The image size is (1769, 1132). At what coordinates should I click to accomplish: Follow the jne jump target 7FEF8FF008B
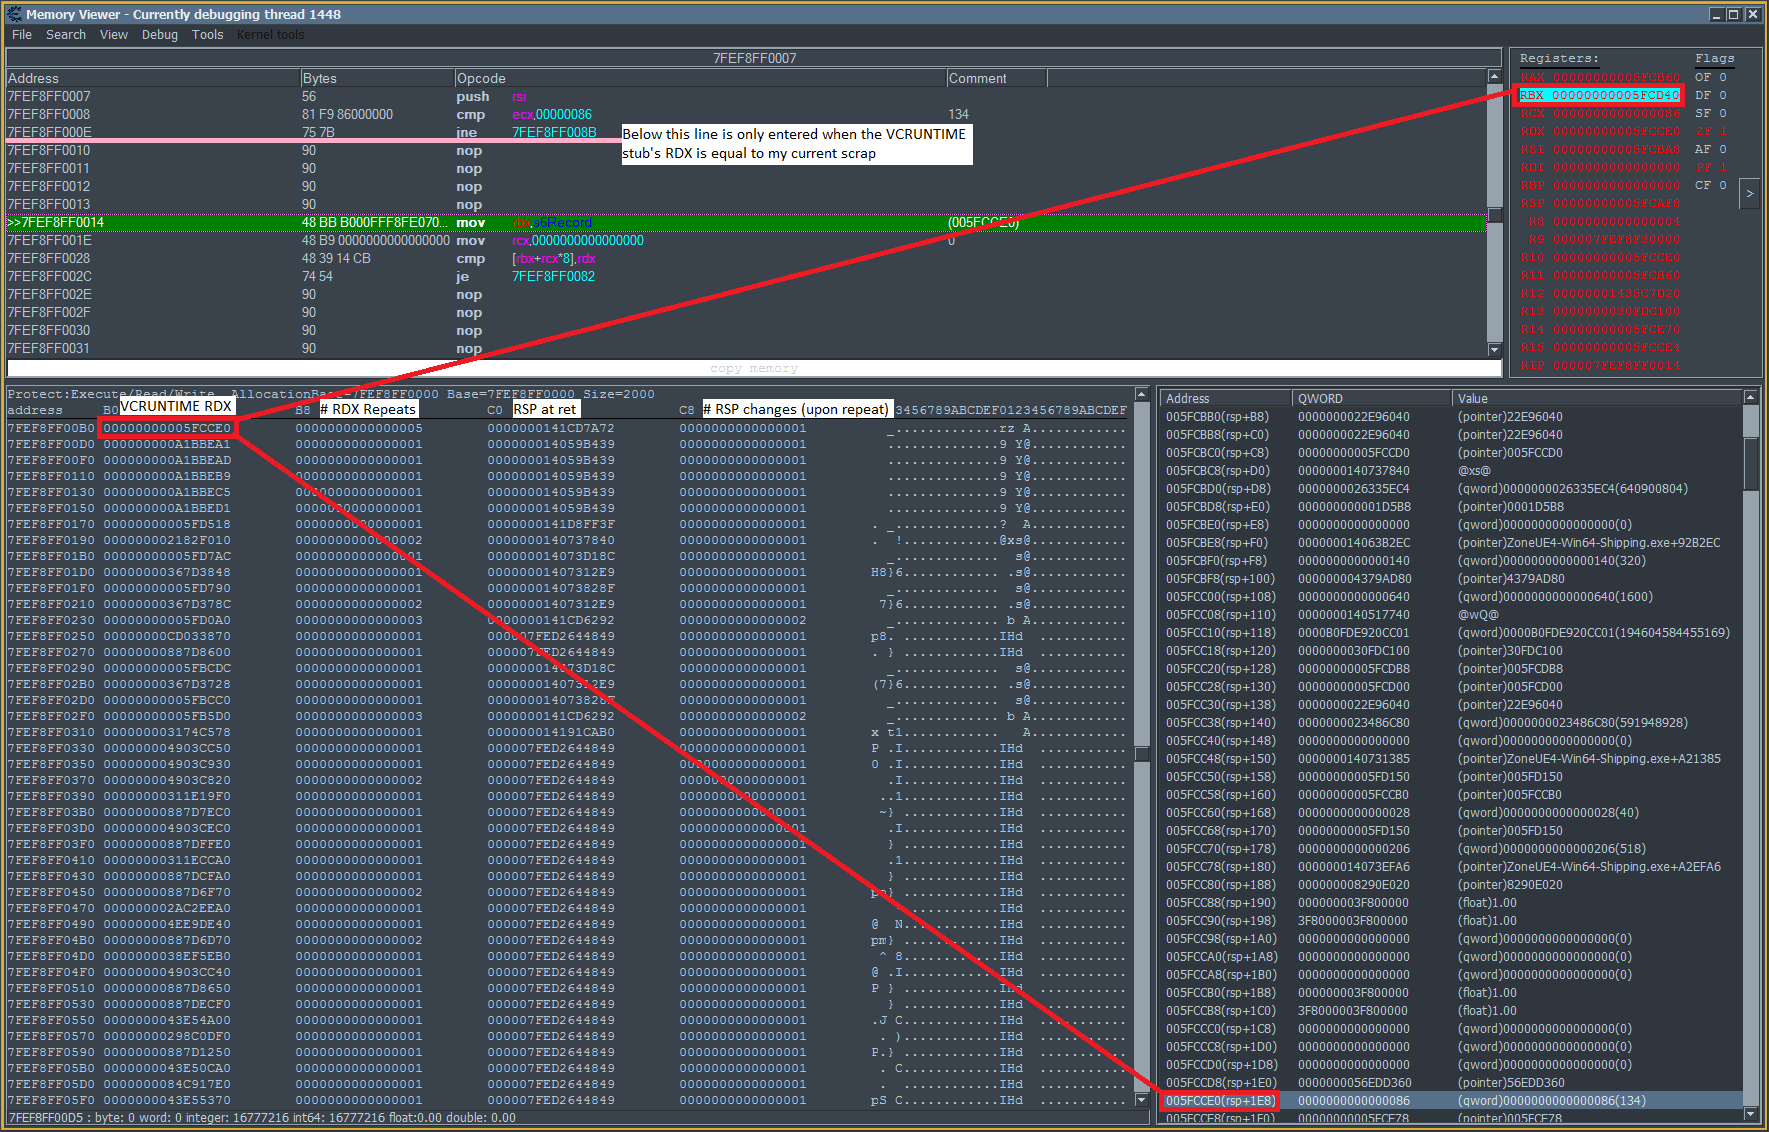pyautogui.click(x=553, y=132)
